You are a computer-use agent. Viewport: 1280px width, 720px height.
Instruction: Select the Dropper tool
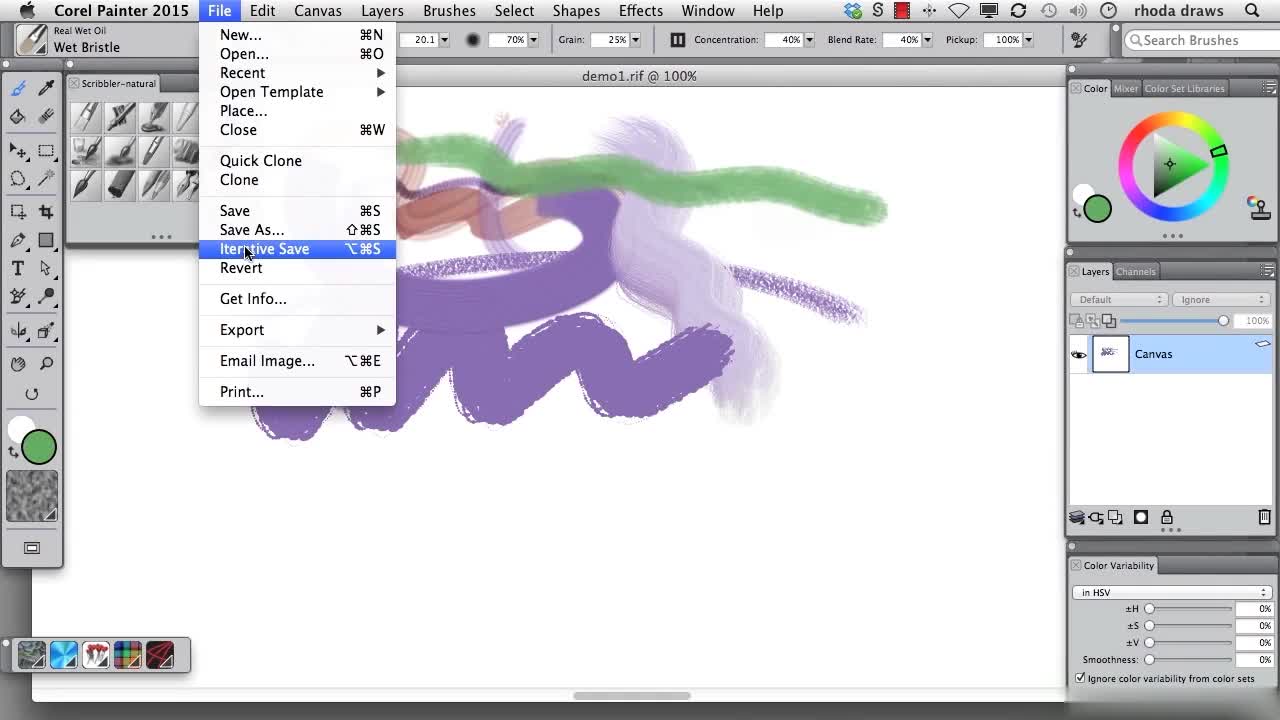[46, 88]
